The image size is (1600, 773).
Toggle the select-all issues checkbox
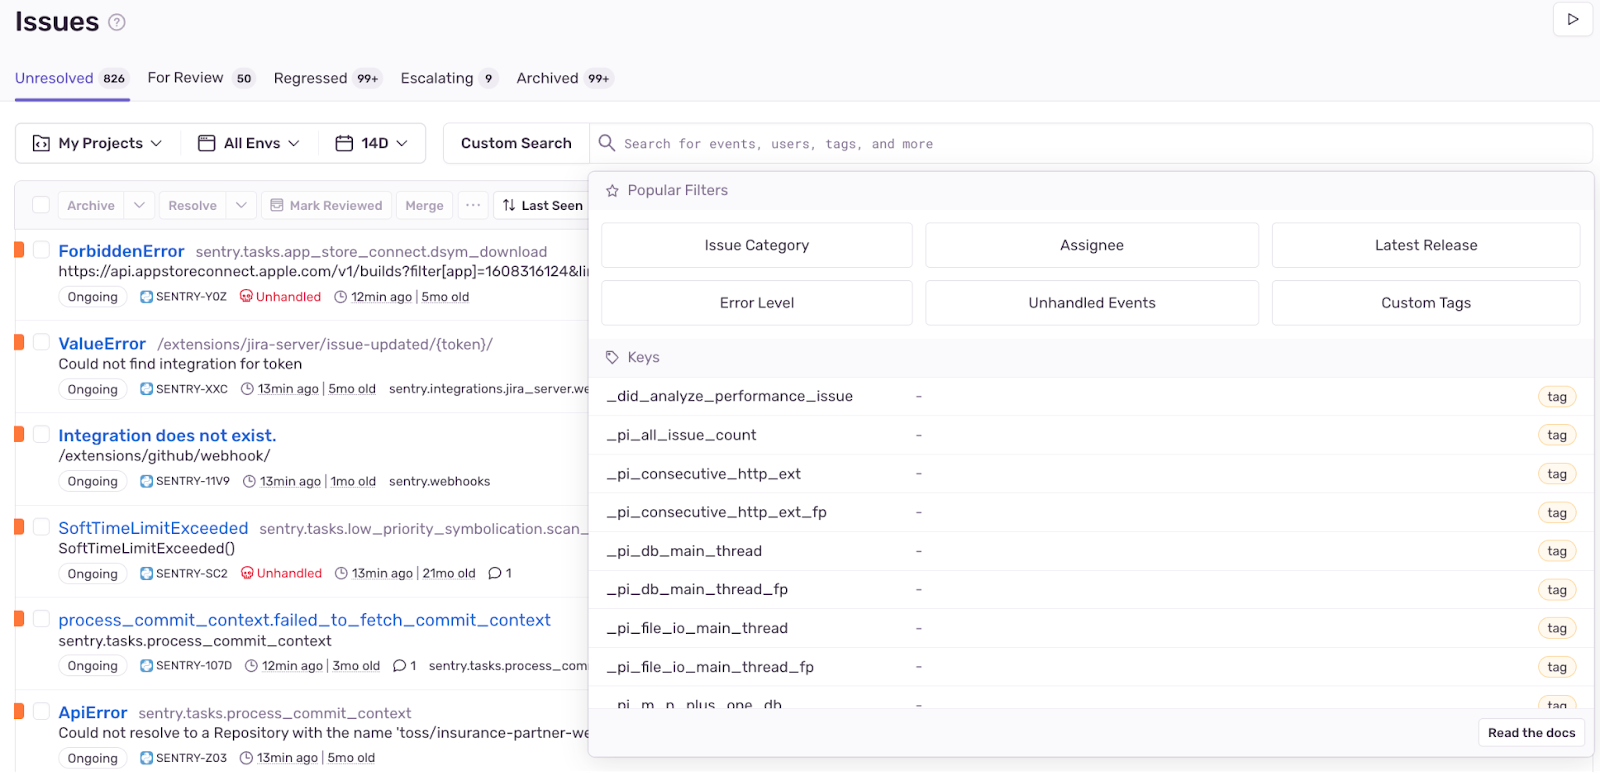(x=41, y=205)
